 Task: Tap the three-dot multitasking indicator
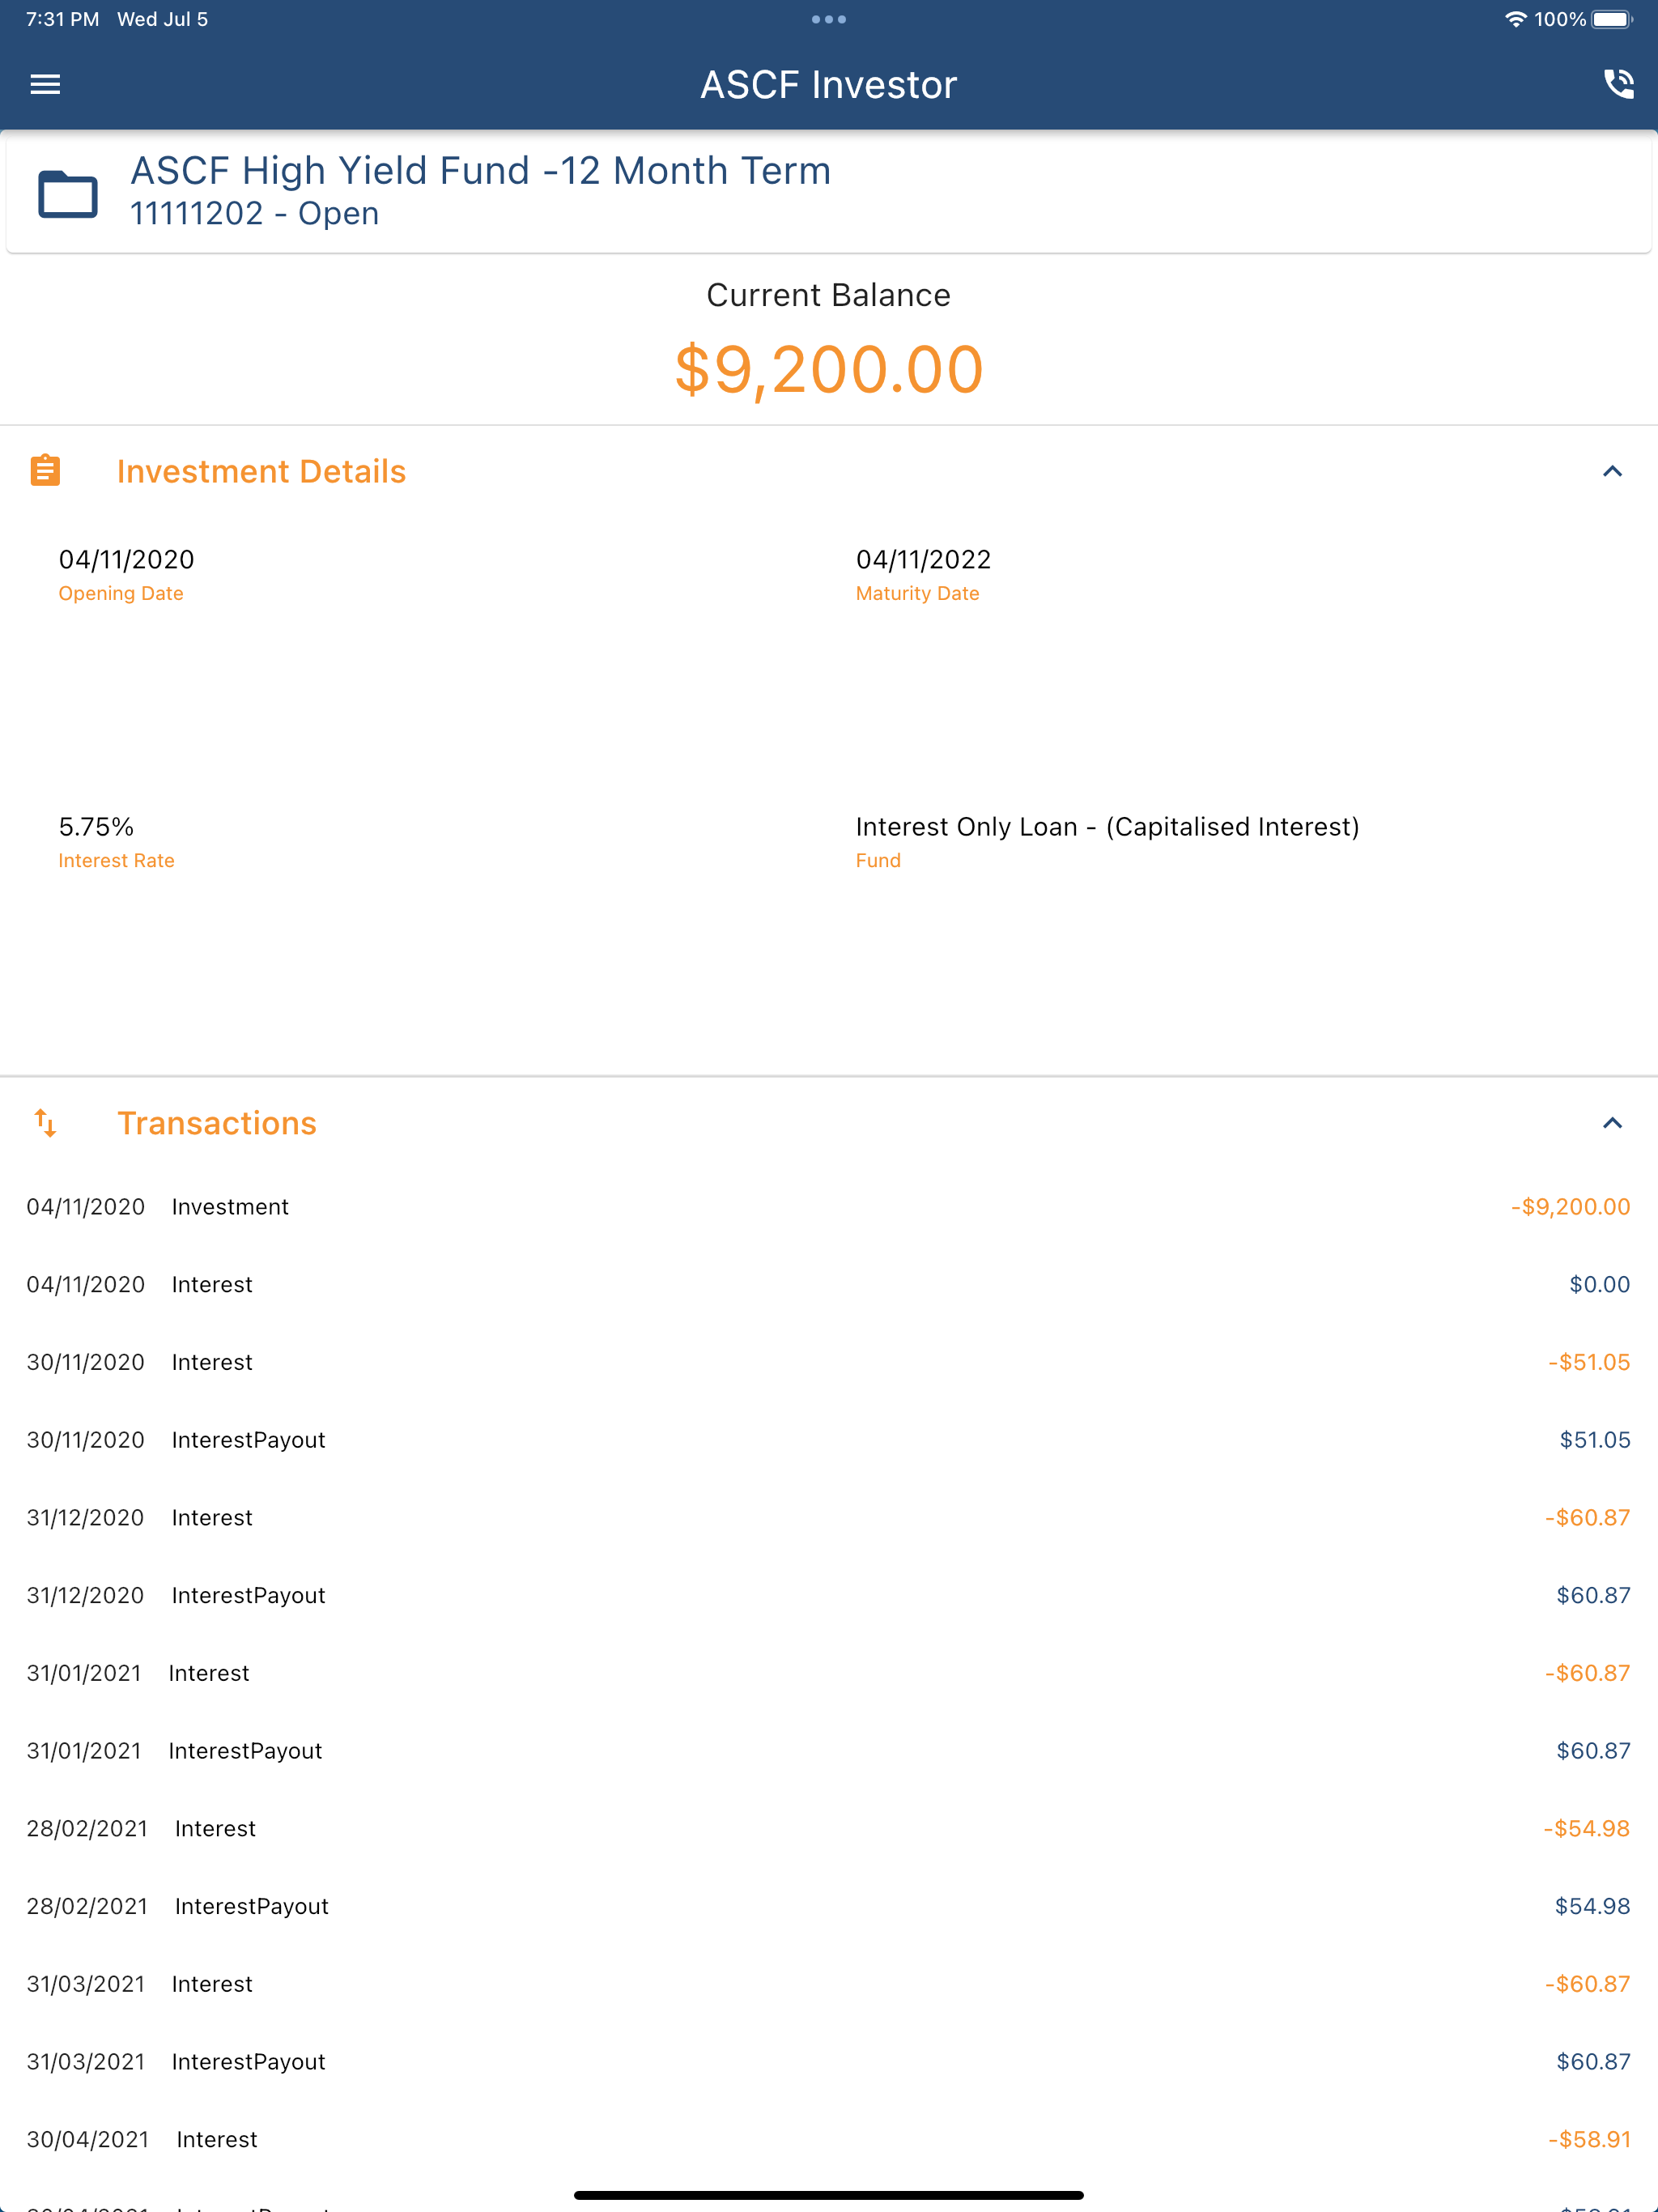pos(829,19)
